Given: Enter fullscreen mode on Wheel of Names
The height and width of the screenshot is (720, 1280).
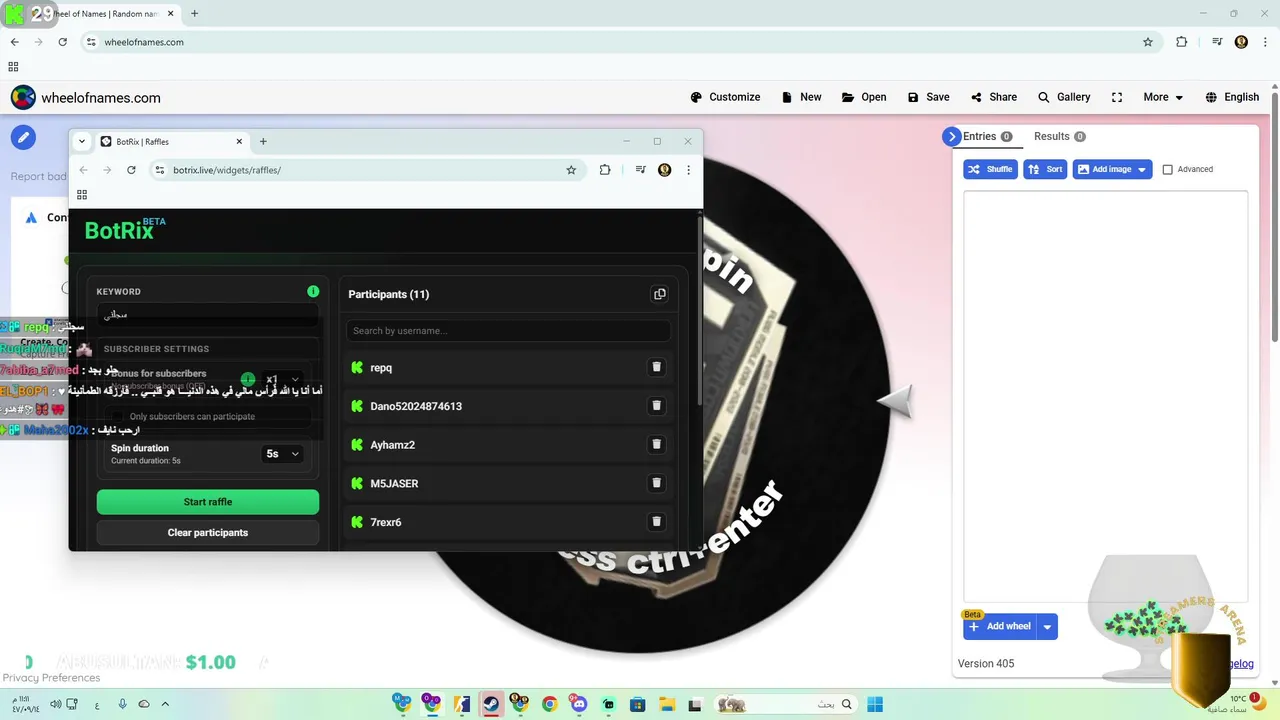Looking at the screenshot, I should tap(1117, 97).
